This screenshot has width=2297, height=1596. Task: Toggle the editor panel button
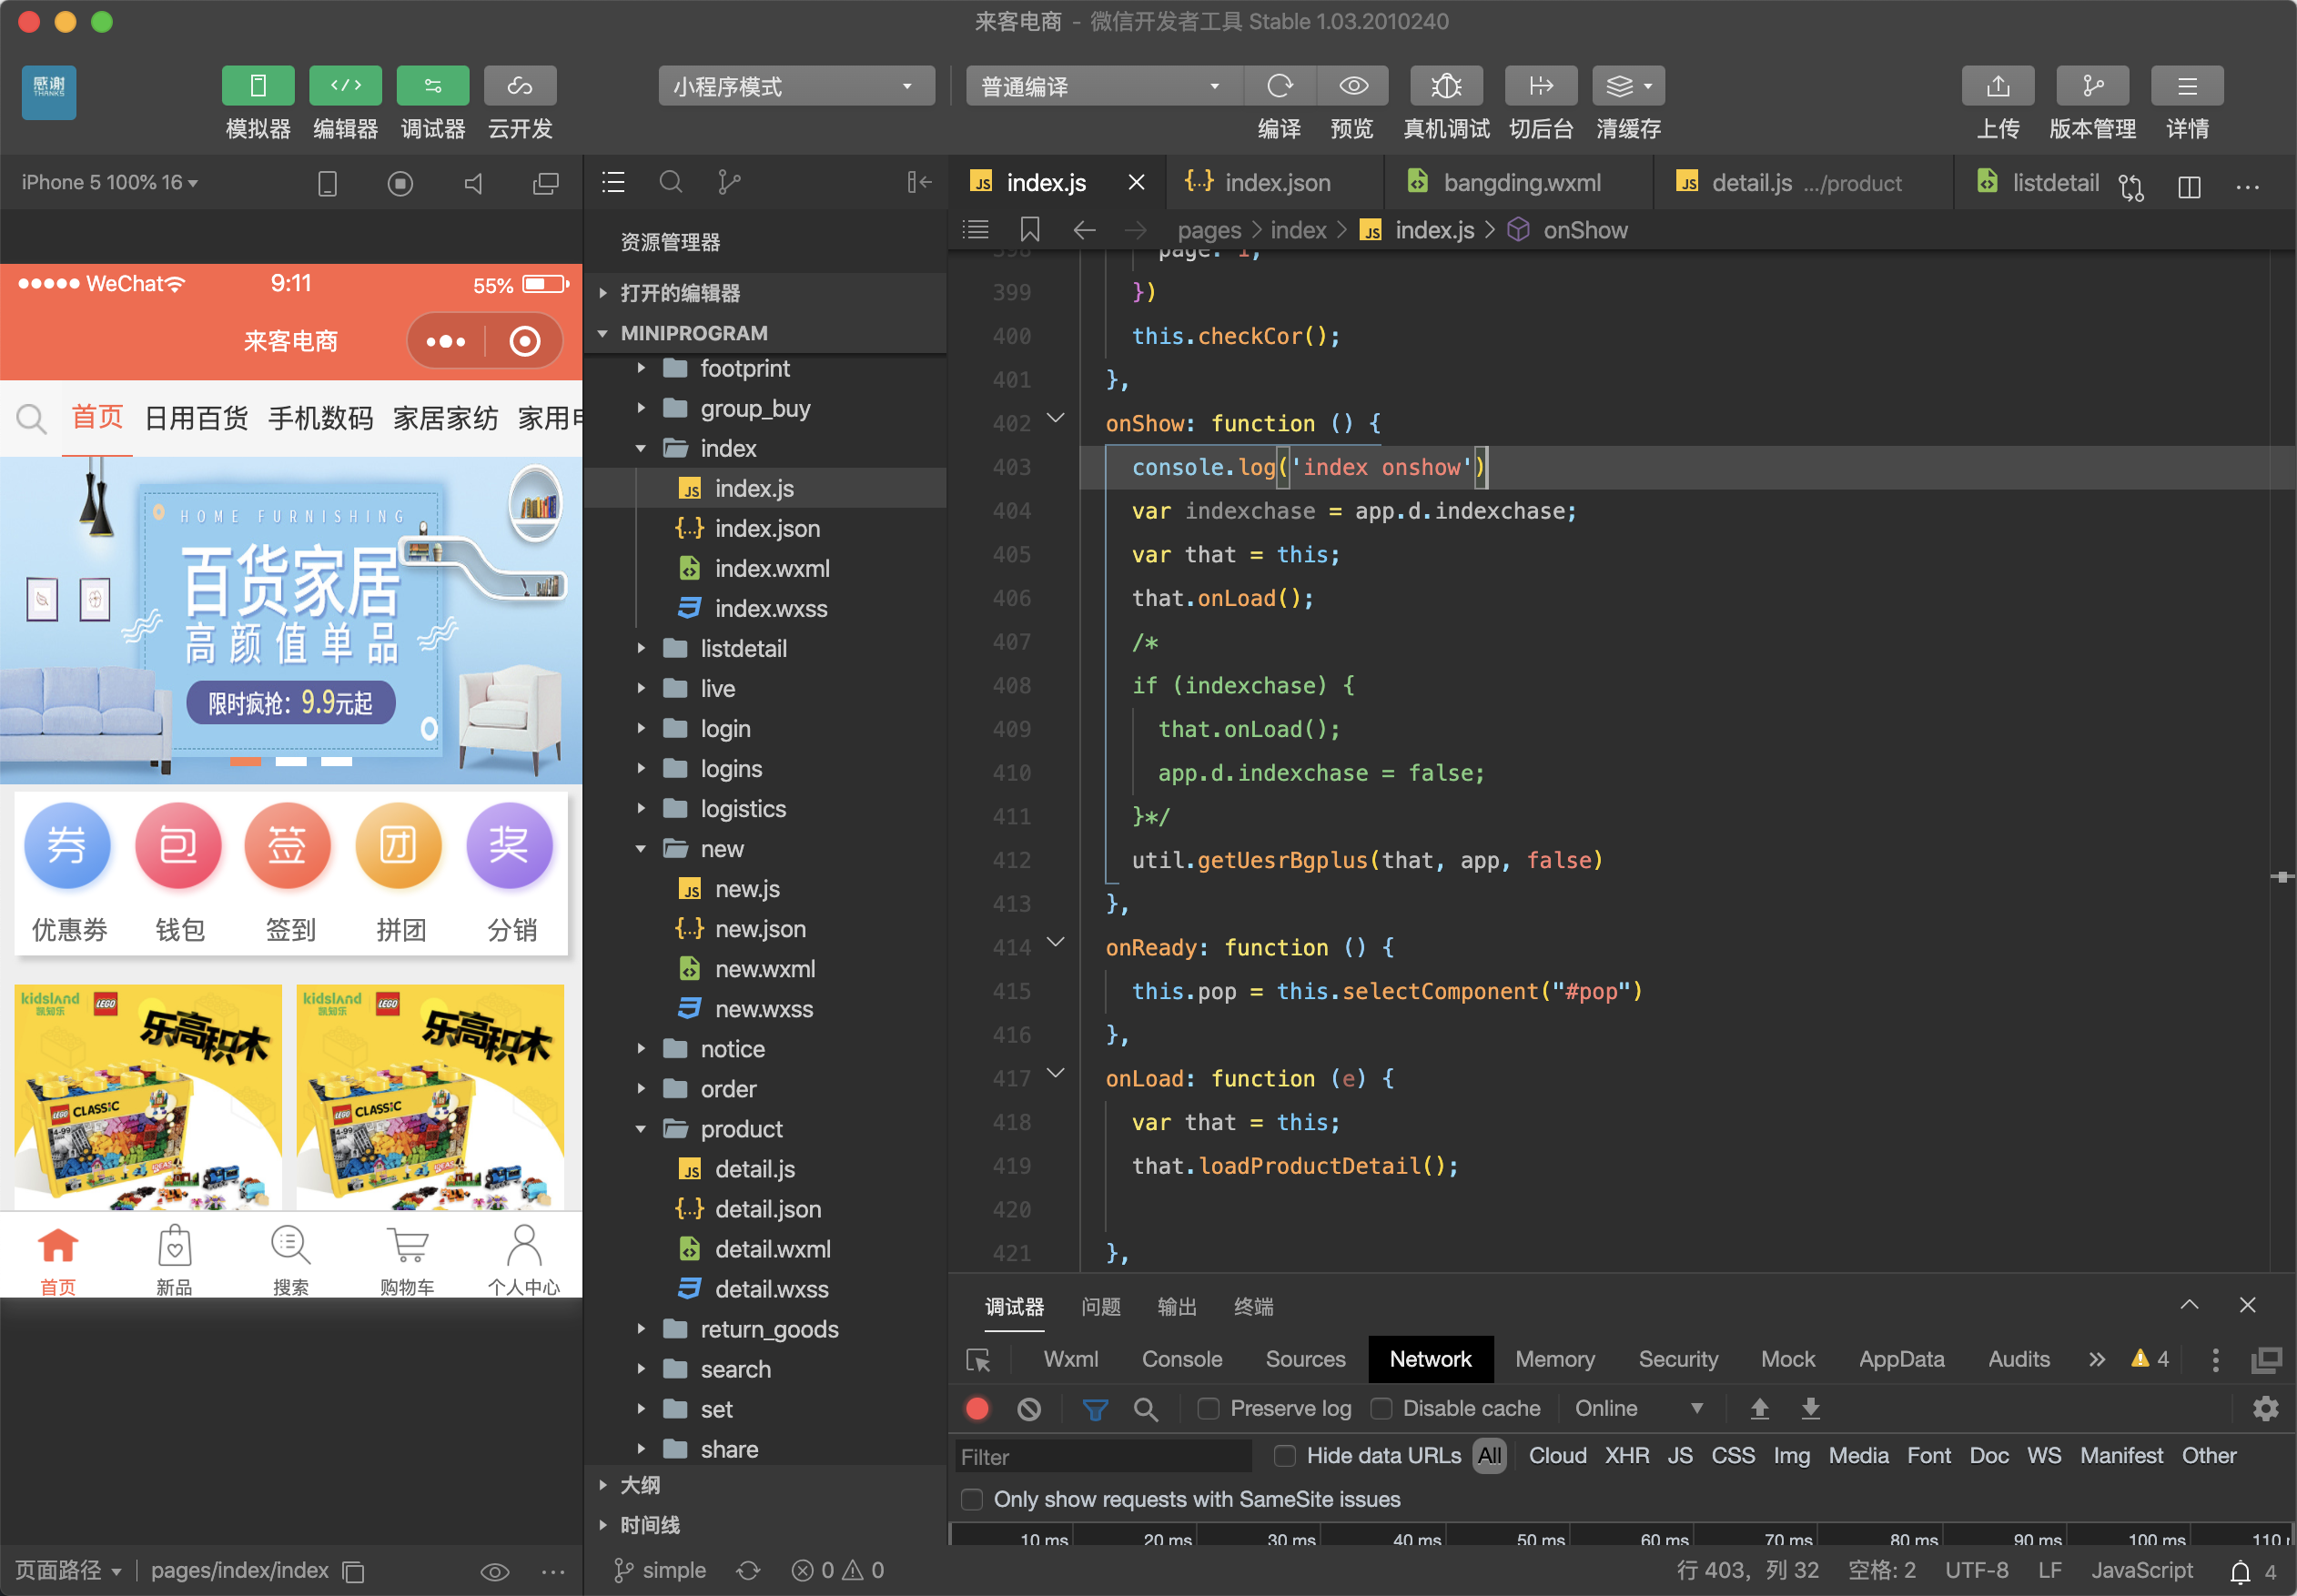(345, 86)
